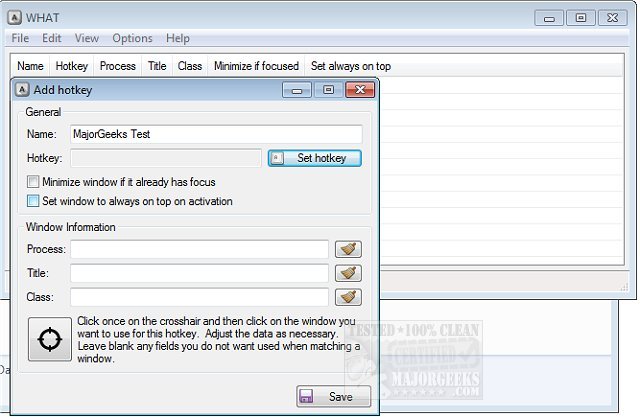Focus the Title text field
The width and height of the screenshot is (640, 417).
tap(200, 273)
